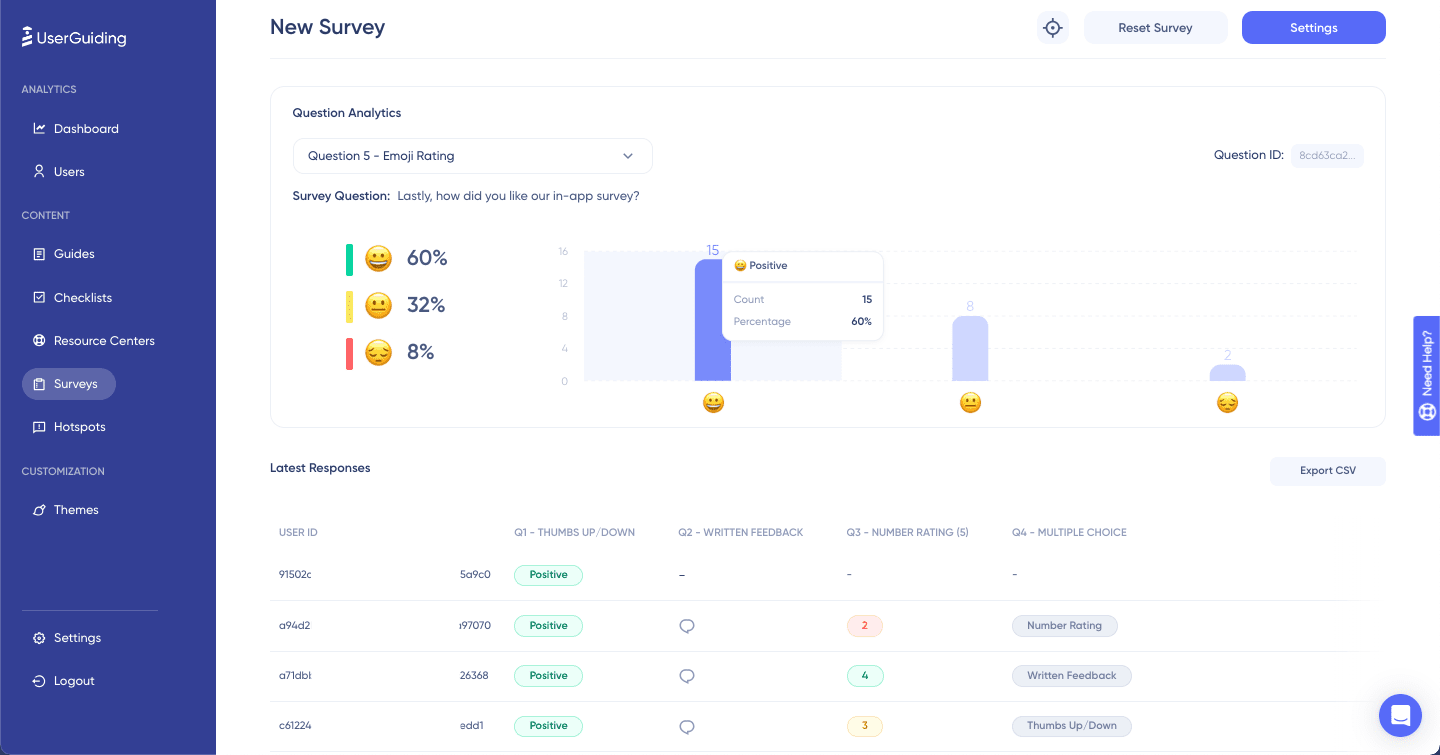1440x755 pixels.
Task: Click the Reset Survey button
Action: click(x=1155, y=27)
